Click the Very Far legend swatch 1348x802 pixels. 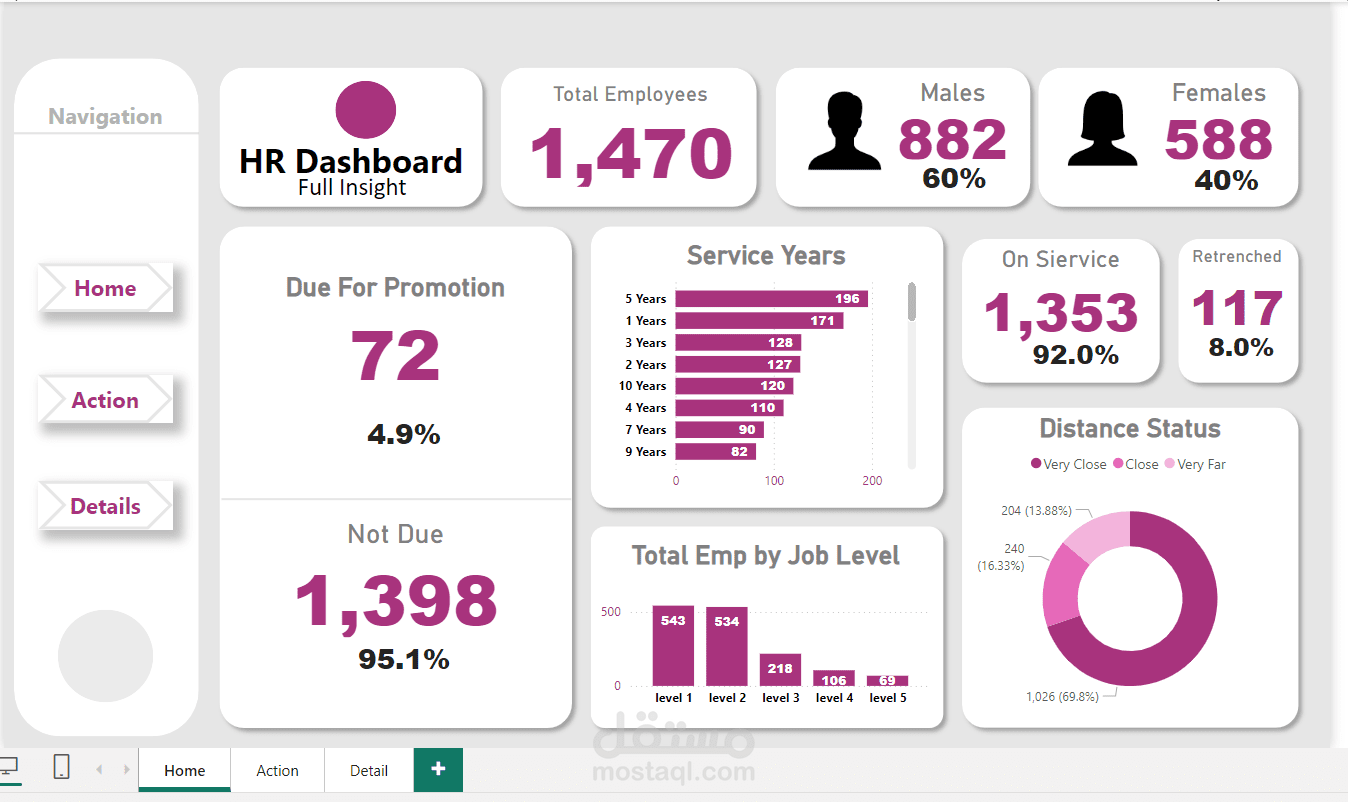click(1169, 464)
